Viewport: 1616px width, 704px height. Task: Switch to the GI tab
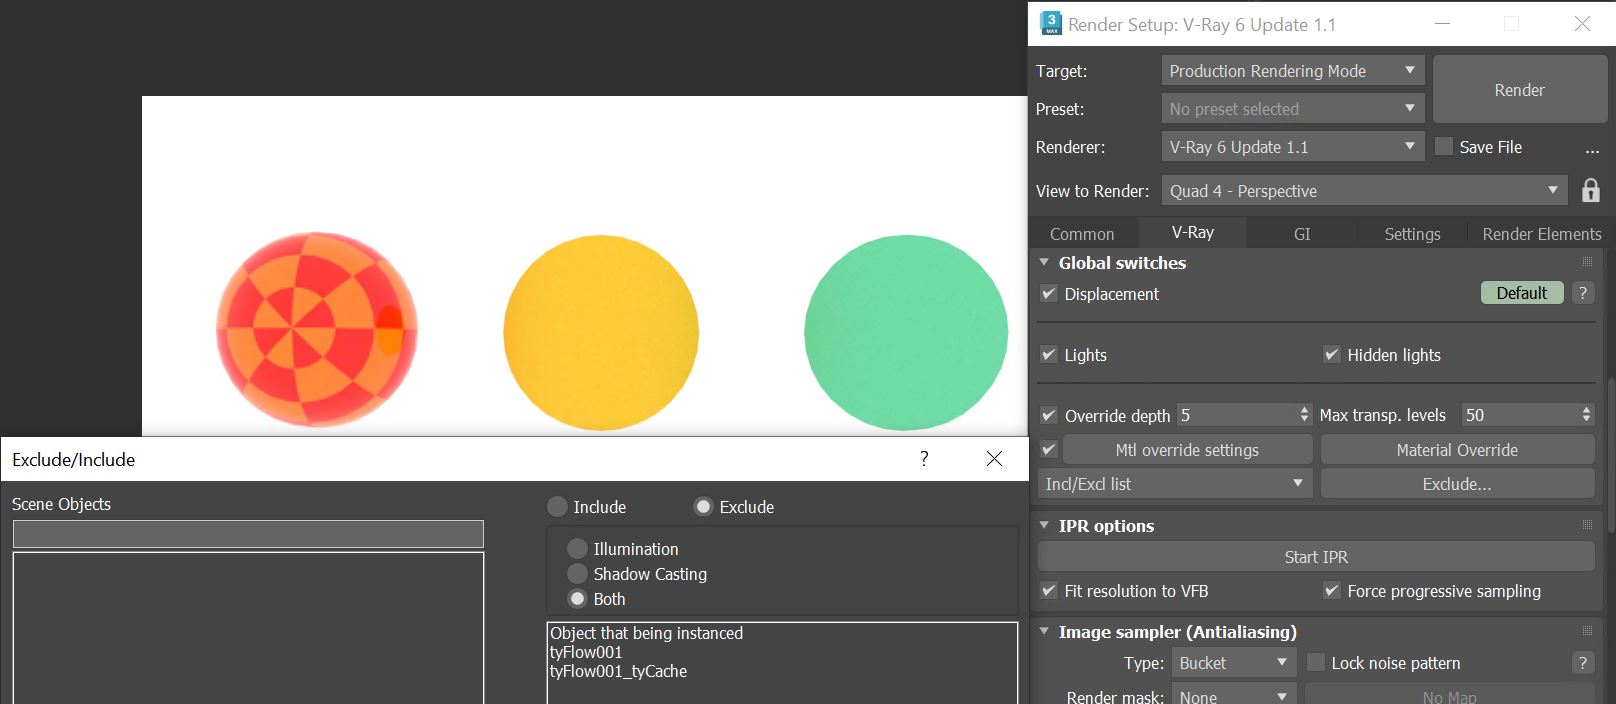coord(1301,234)
